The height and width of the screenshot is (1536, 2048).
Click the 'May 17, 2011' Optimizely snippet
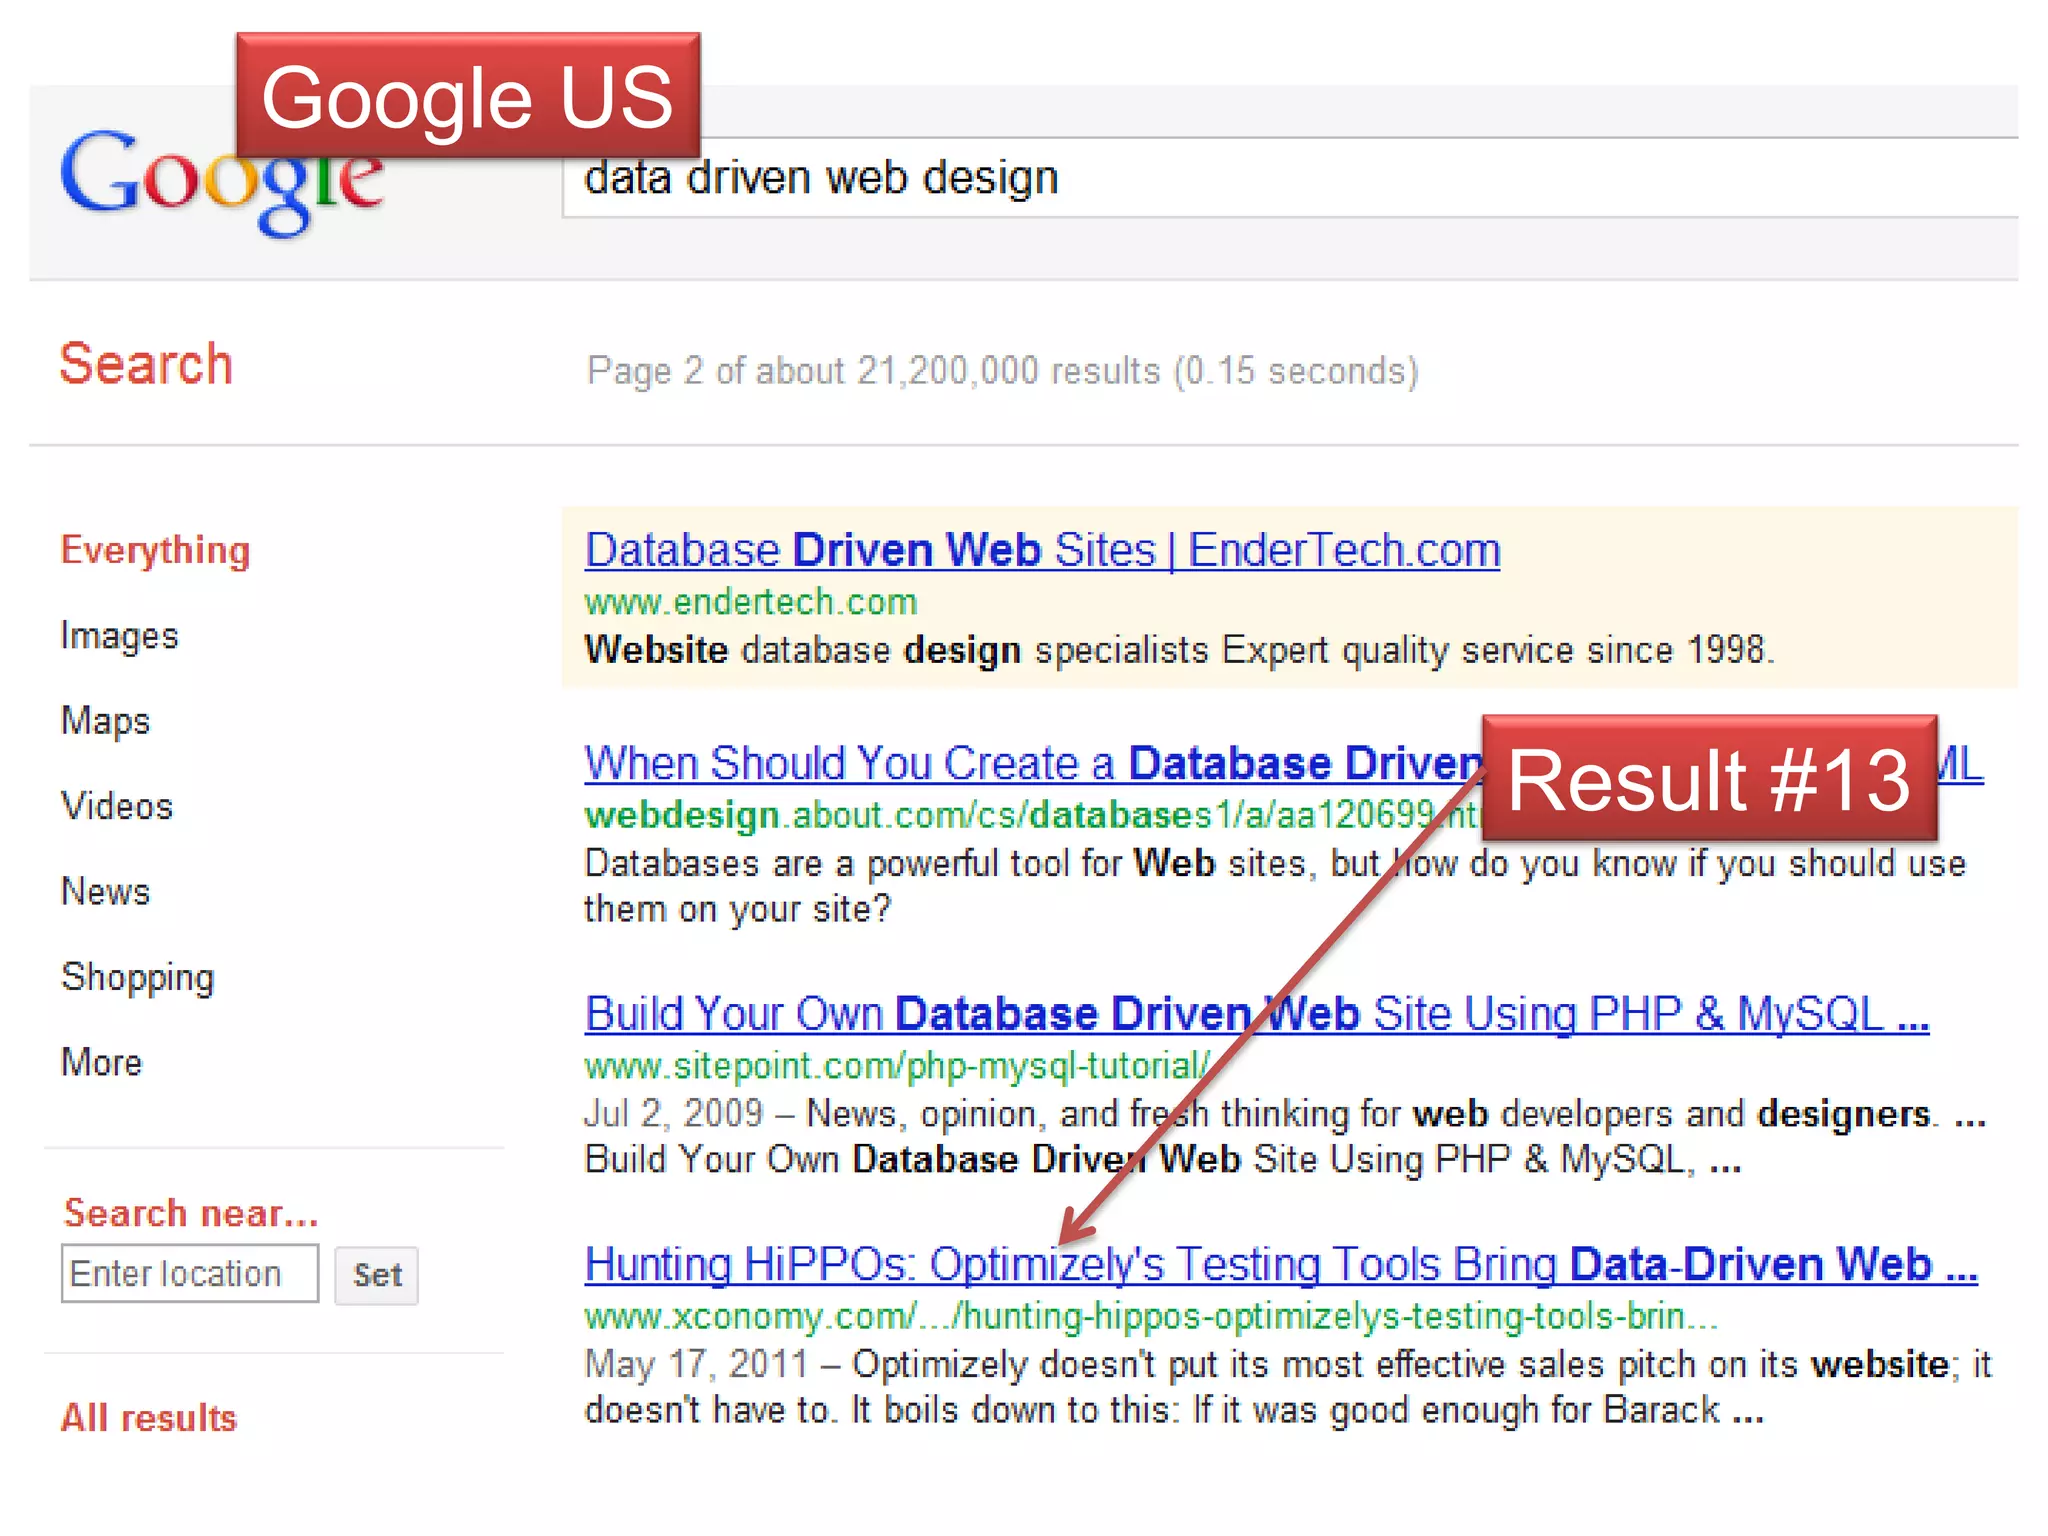(1288, 1387)
